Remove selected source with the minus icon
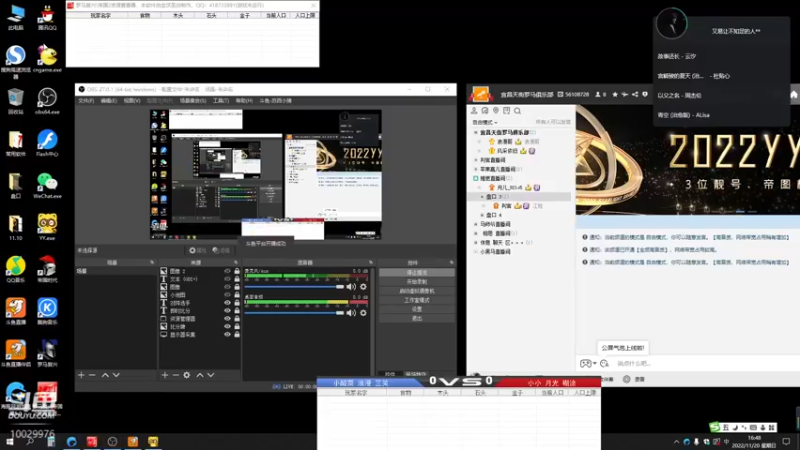Image resolution: width=800 pixels, height=450 pixels. (176, 375)
